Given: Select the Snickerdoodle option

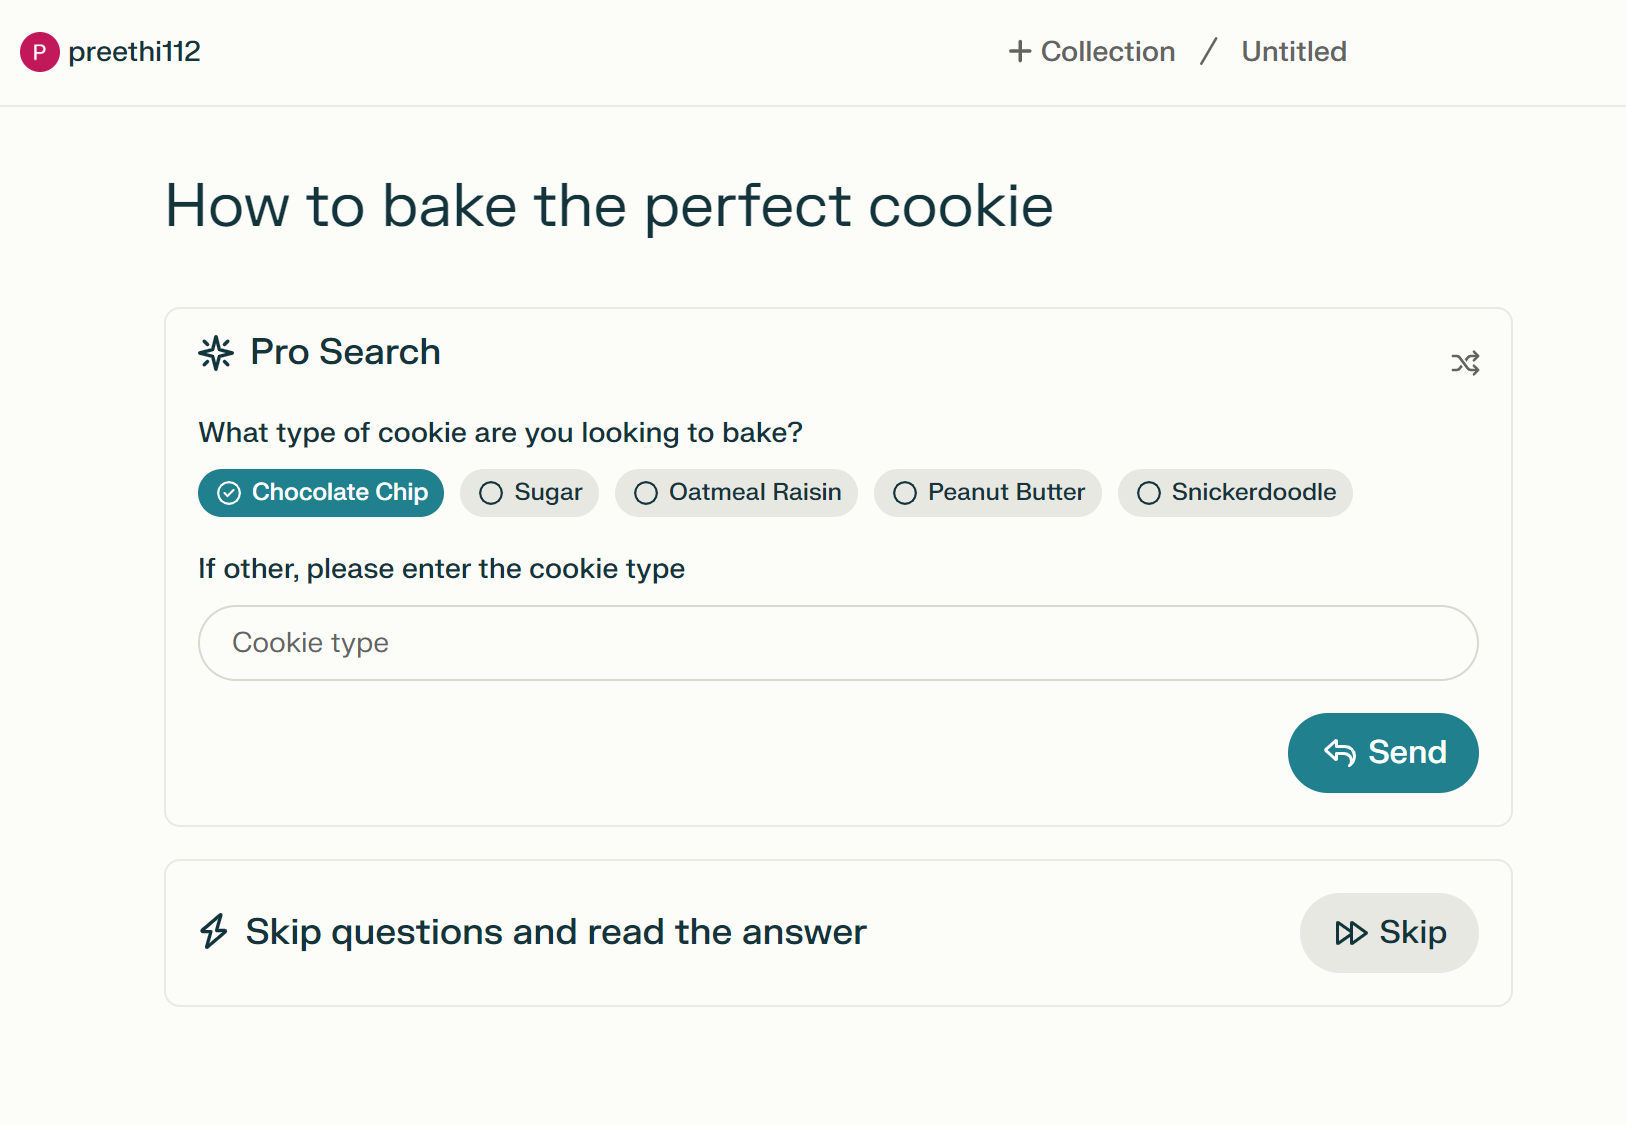Looking at the screenshot, I should [1235, 493].
